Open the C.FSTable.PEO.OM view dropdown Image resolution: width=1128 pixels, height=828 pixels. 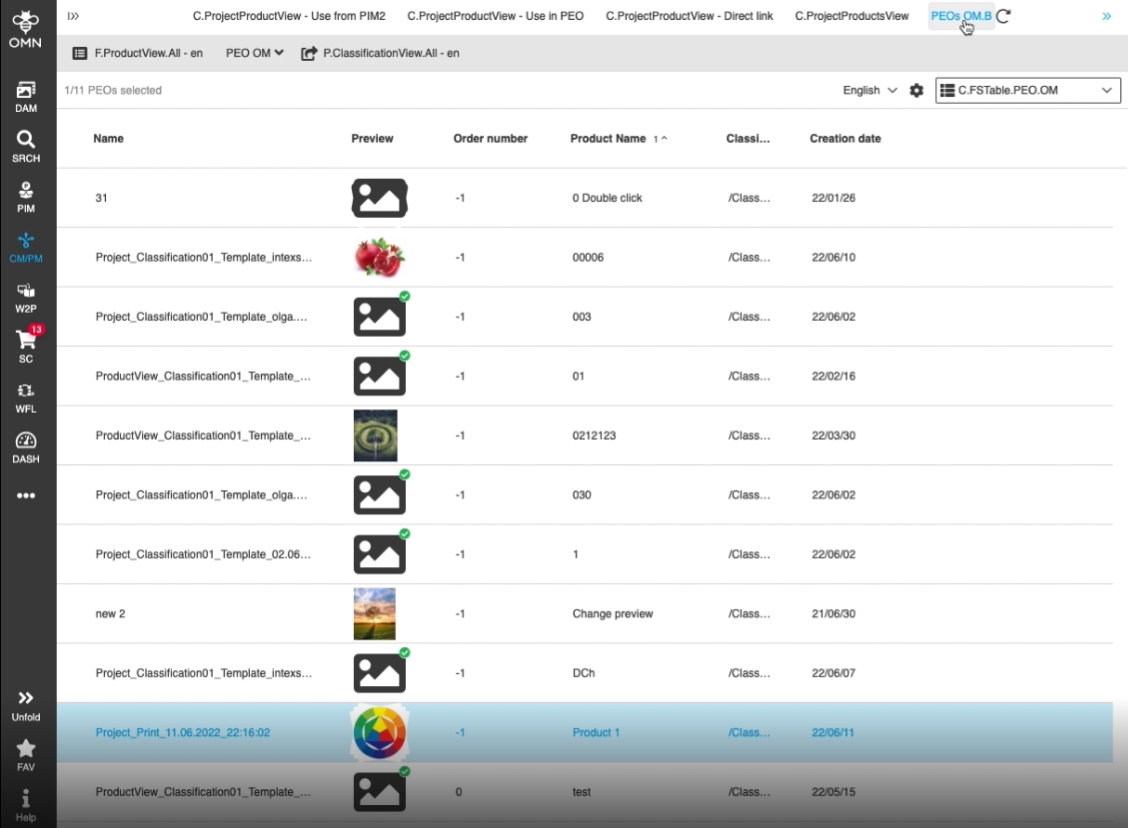click(x=1027, y=91)
